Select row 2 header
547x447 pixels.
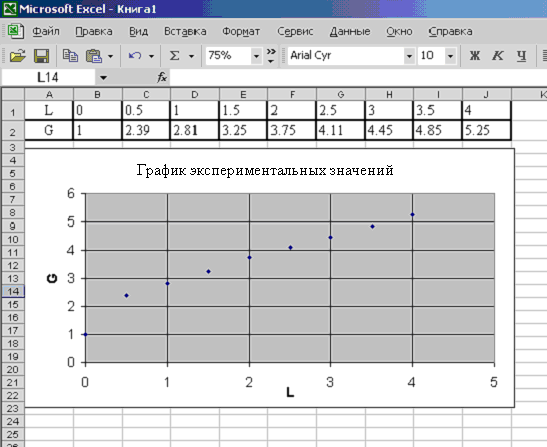pyautogui.click(x=13, y=131)
